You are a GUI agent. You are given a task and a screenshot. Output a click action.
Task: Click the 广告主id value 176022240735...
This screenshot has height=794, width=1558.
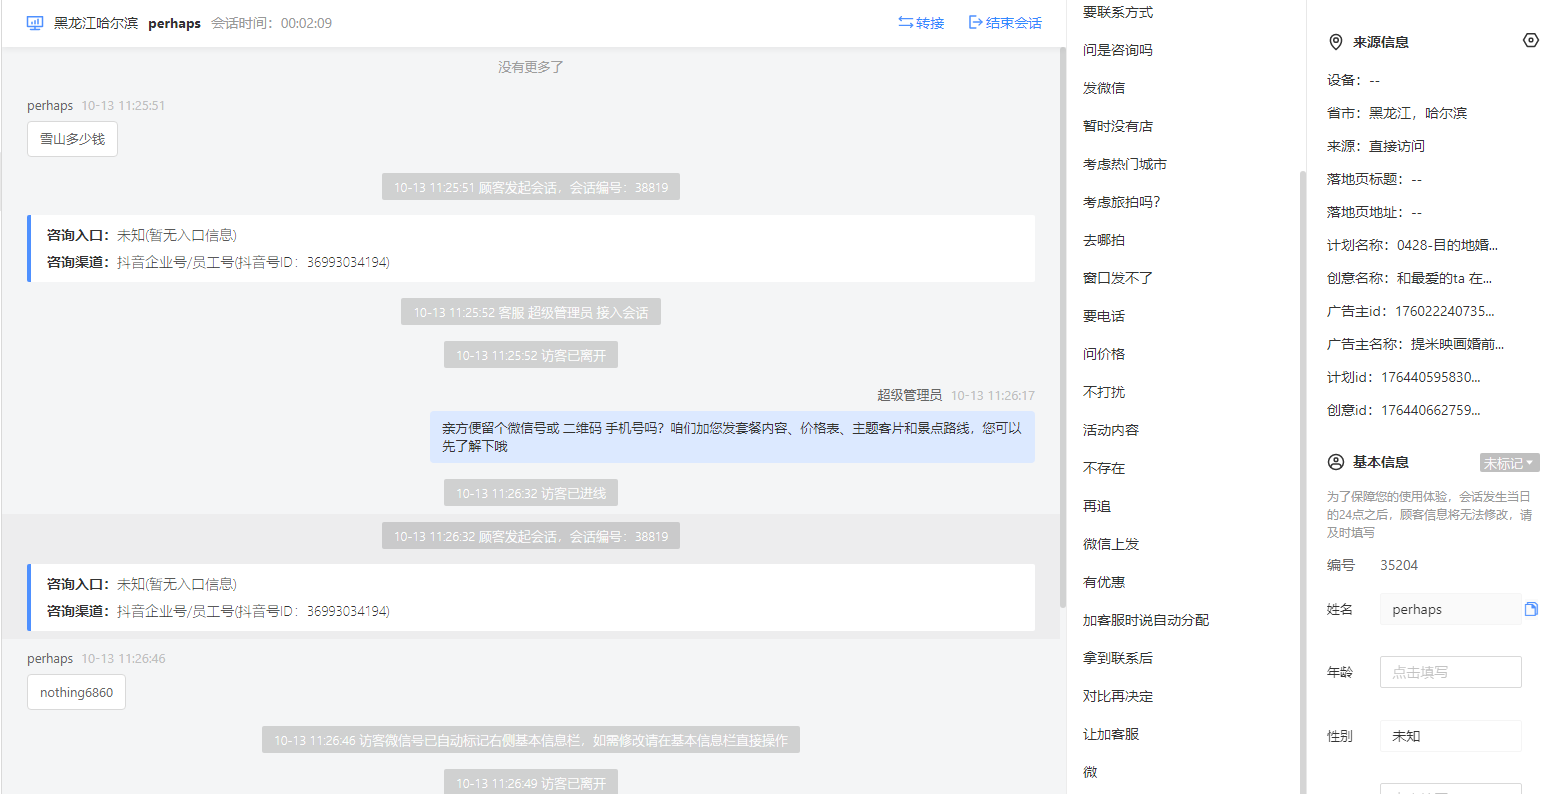(x=1445, y=311)
